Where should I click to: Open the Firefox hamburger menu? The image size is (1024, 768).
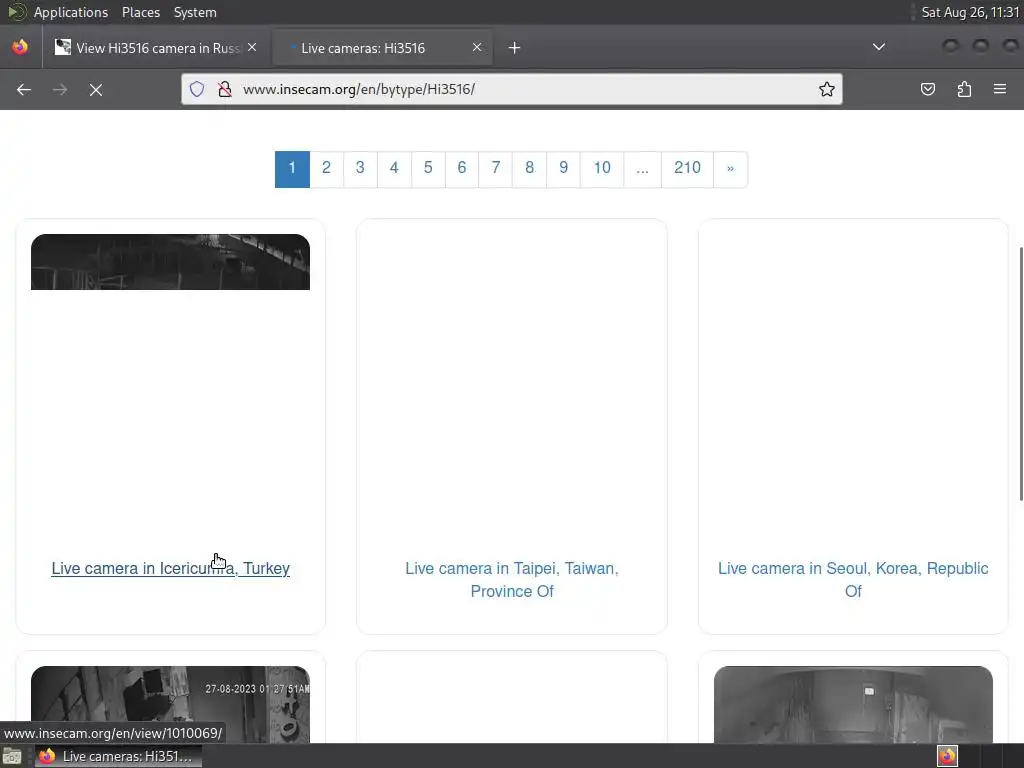[x=999, y=89]
